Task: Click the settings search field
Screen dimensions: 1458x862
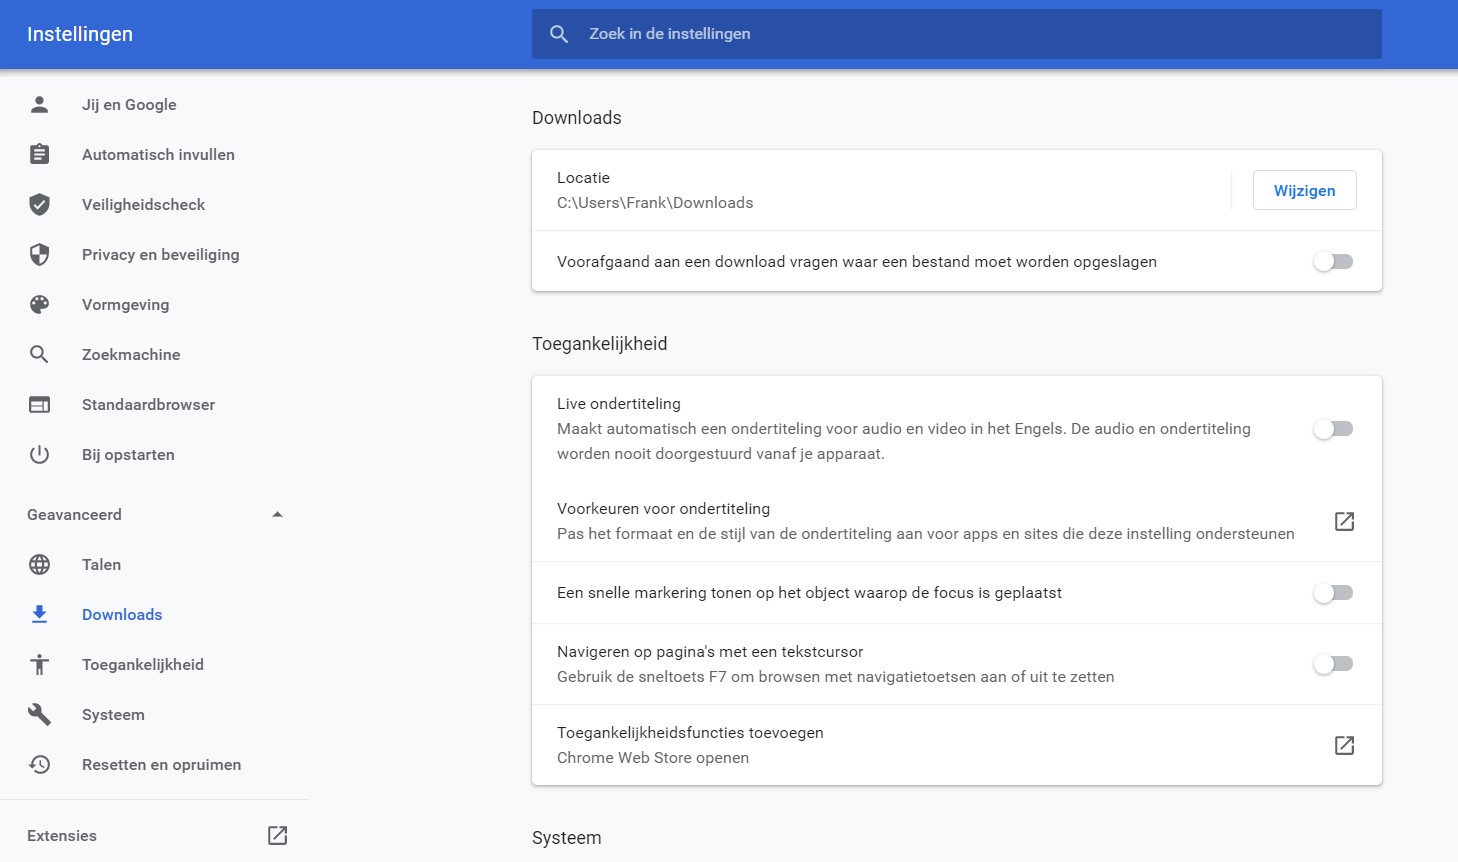Action: tap(956, 33)
